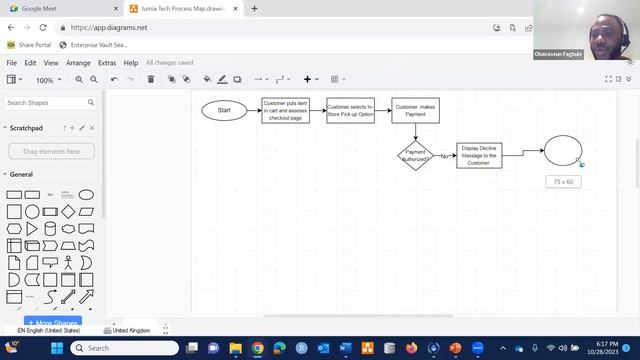
Task: Select the triangle shape in General palette
Action: pyautogui.click(x=32, y=229)
